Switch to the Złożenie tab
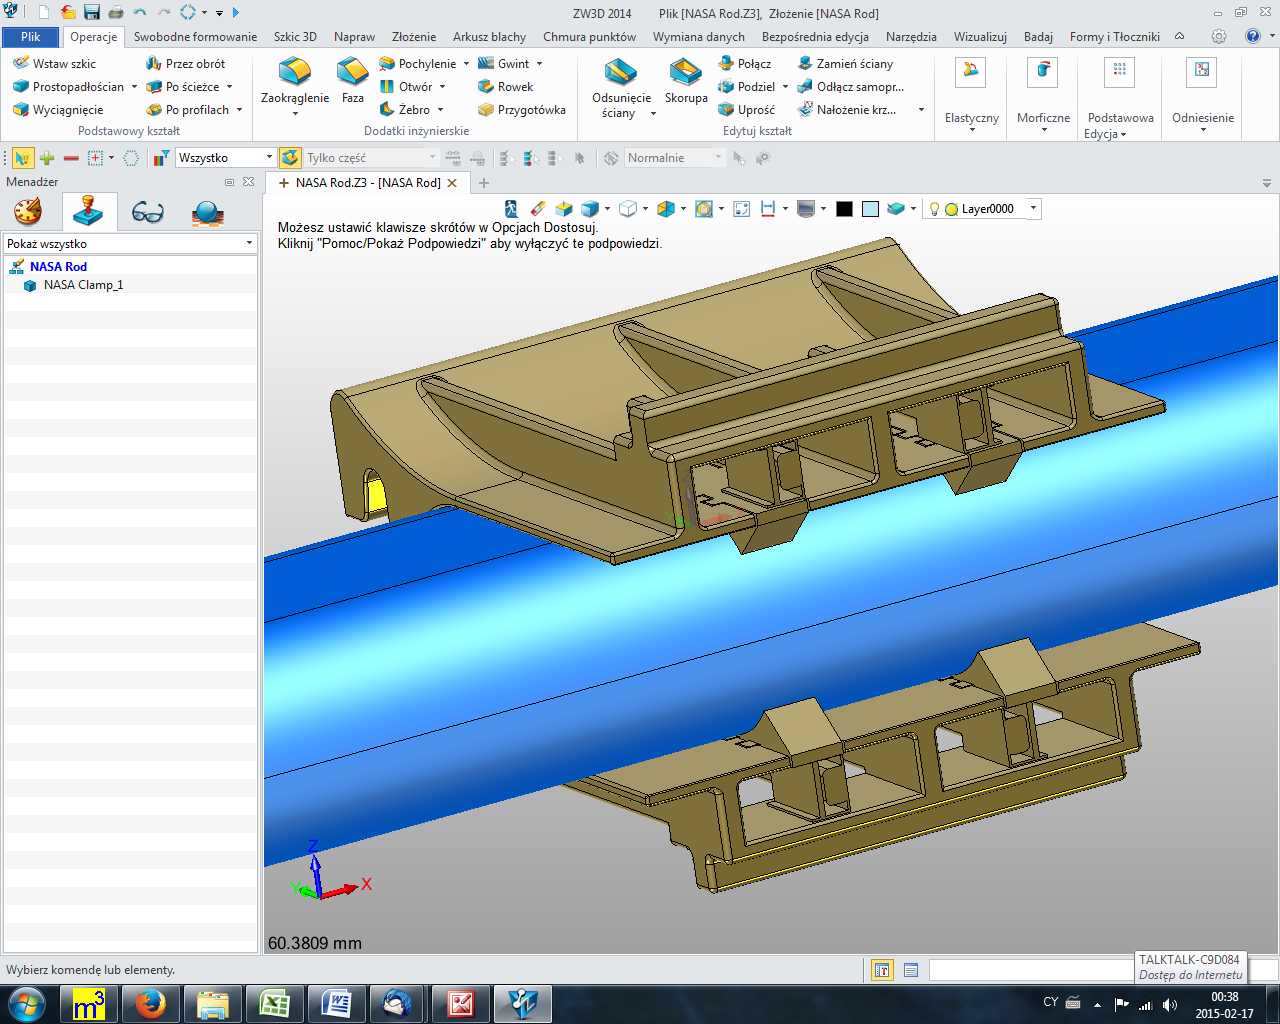 coord(414,36)
